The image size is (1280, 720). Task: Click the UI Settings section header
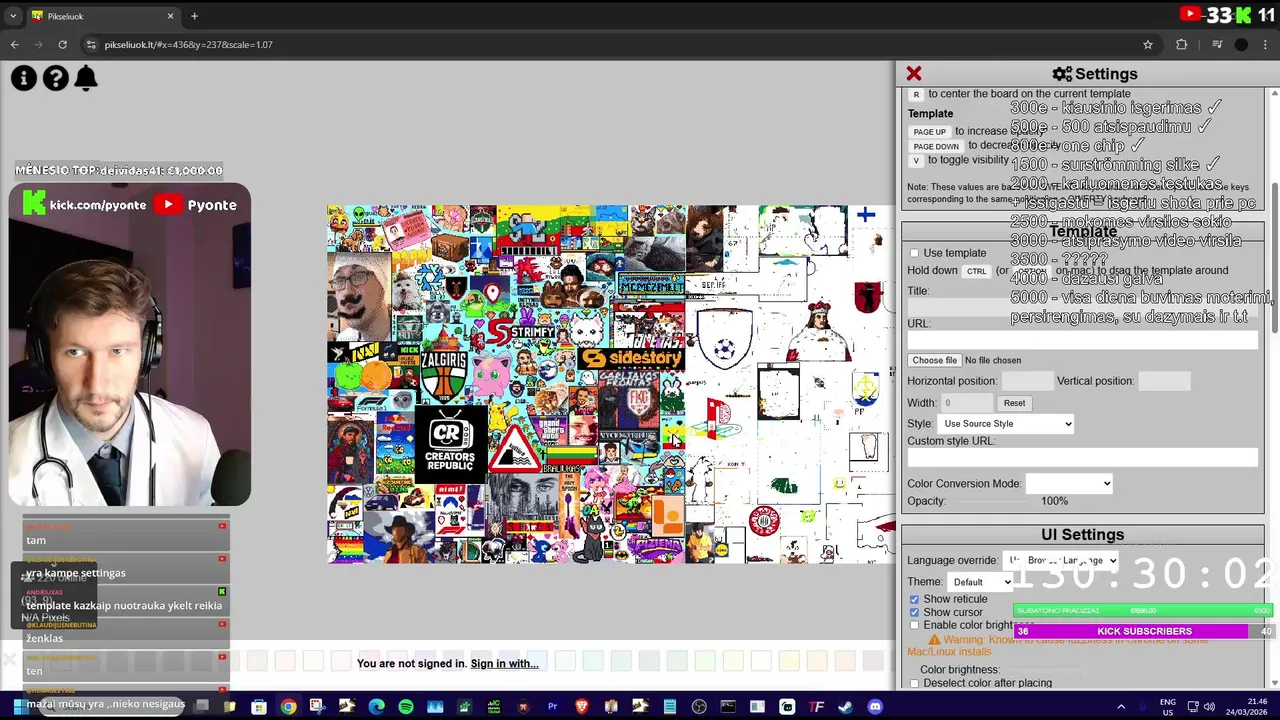[x=1082, y=535]
